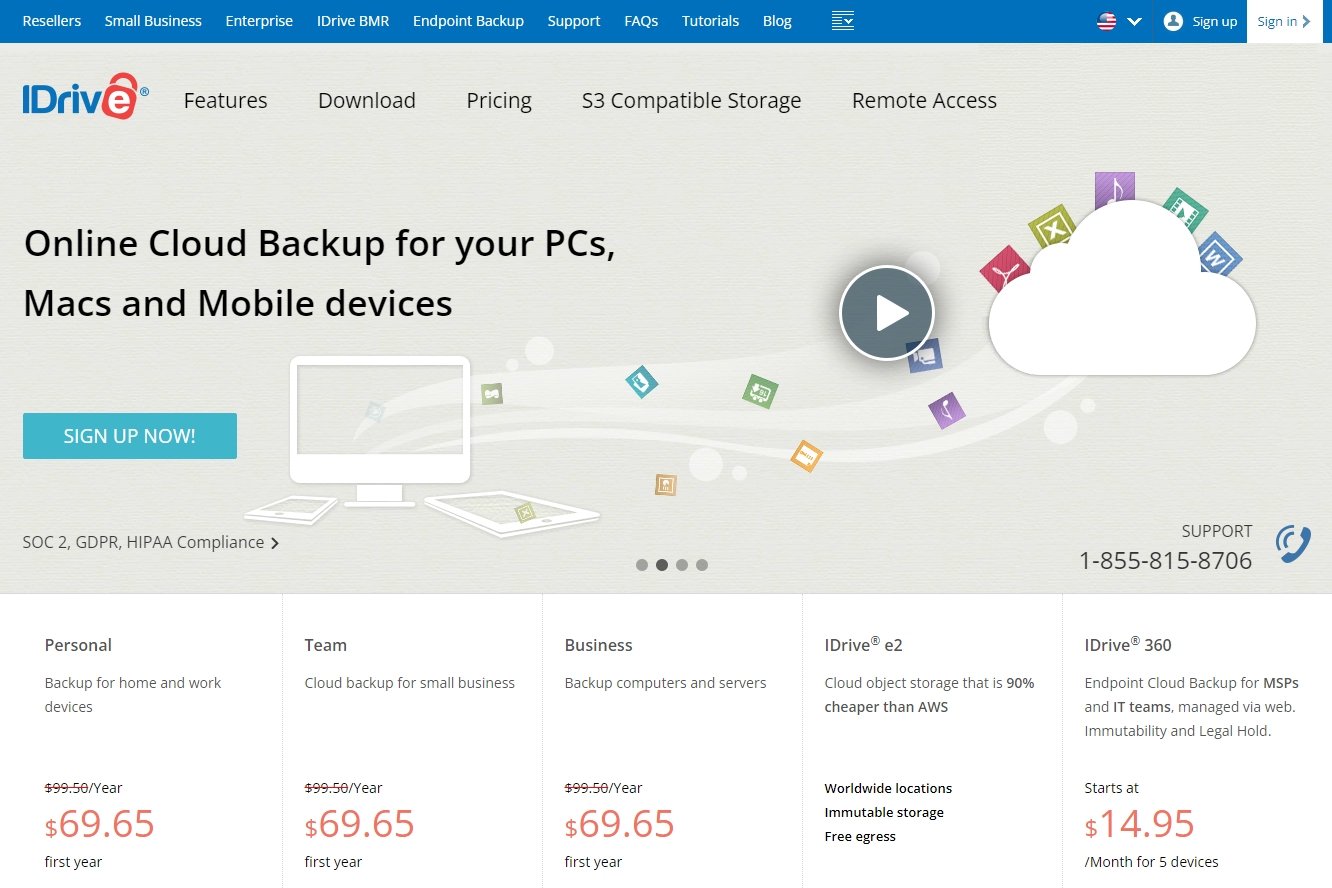1332x888 pixels.
Task: Go to Small Business
Action: click(153, 21)
